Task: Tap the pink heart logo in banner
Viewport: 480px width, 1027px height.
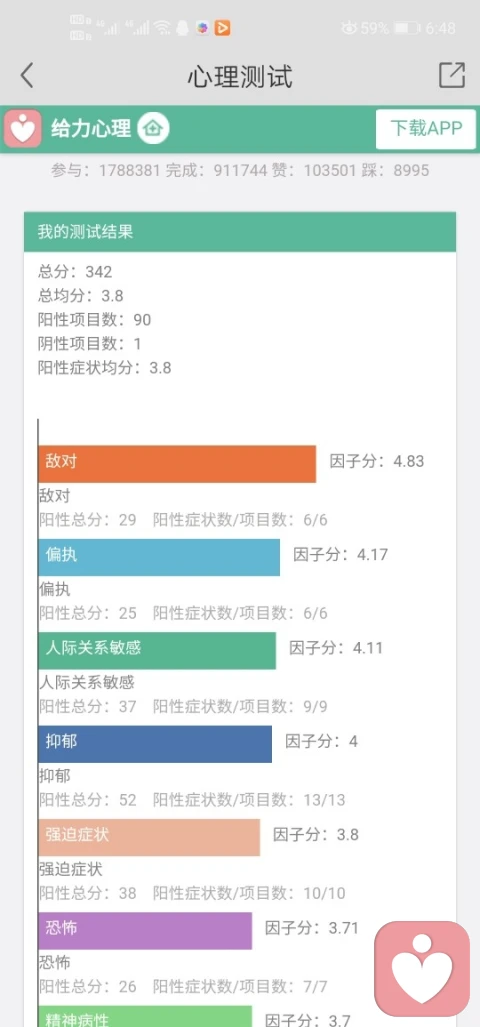Action: [x=23, y=128]
